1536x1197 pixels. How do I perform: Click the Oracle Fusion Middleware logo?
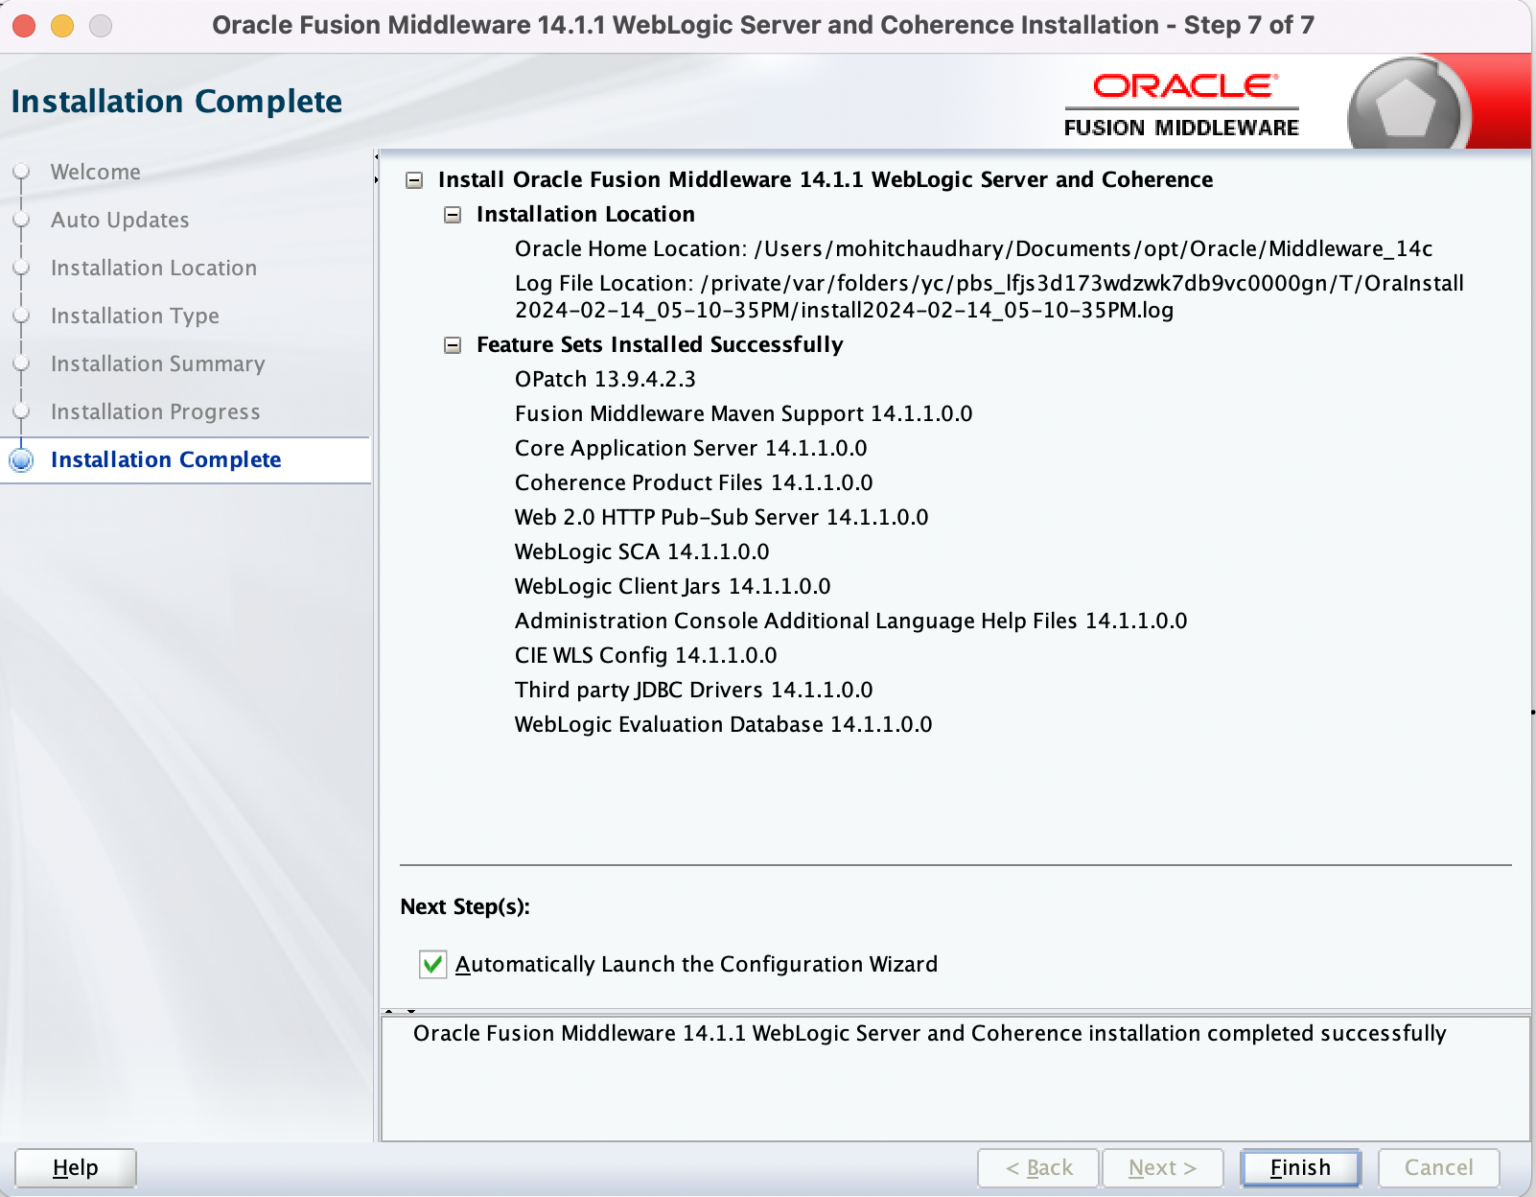[1182, 102]
